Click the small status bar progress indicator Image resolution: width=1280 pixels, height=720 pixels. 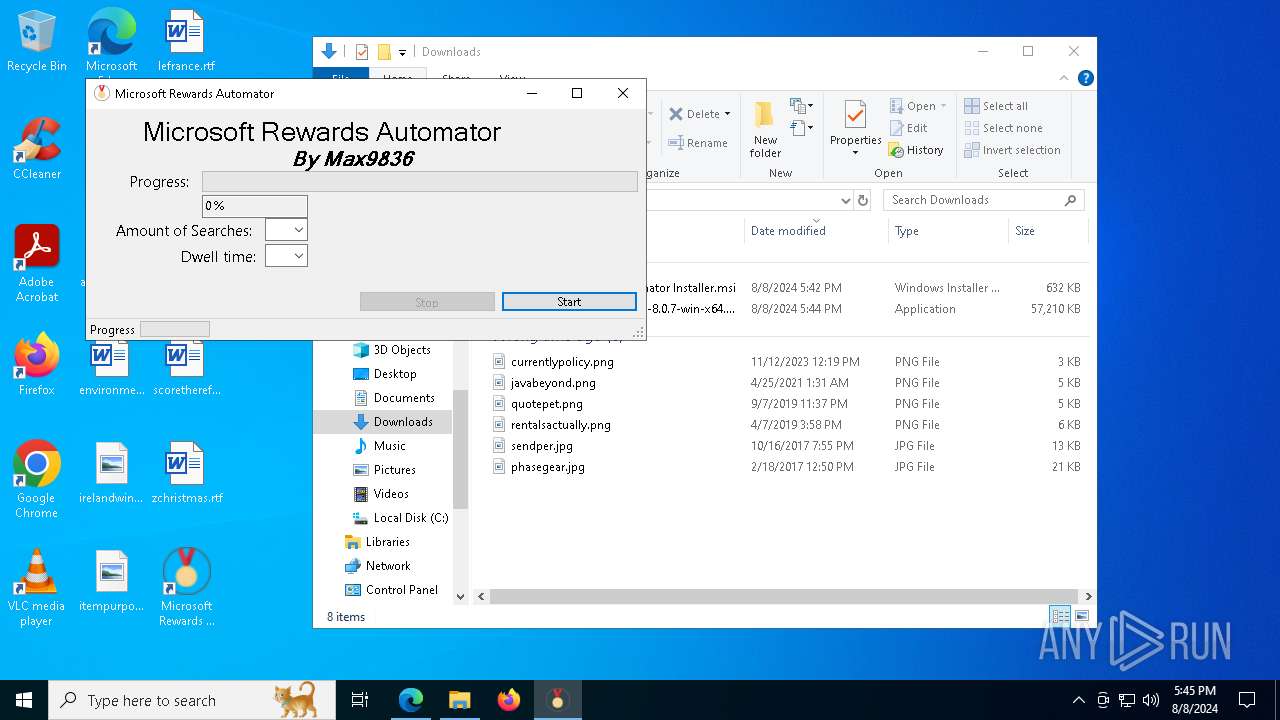tap(175, 329)
